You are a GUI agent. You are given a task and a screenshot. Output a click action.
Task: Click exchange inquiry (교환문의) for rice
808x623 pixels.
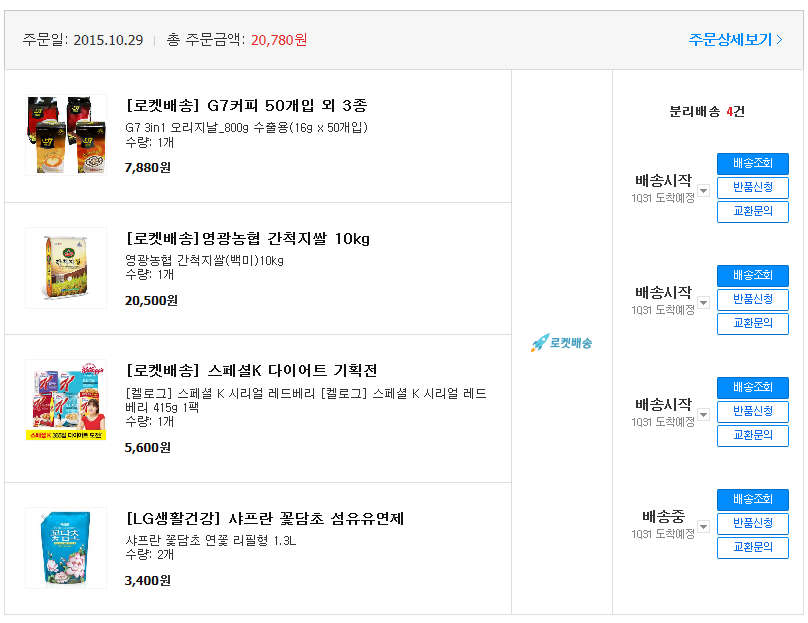tap(752, 324)
